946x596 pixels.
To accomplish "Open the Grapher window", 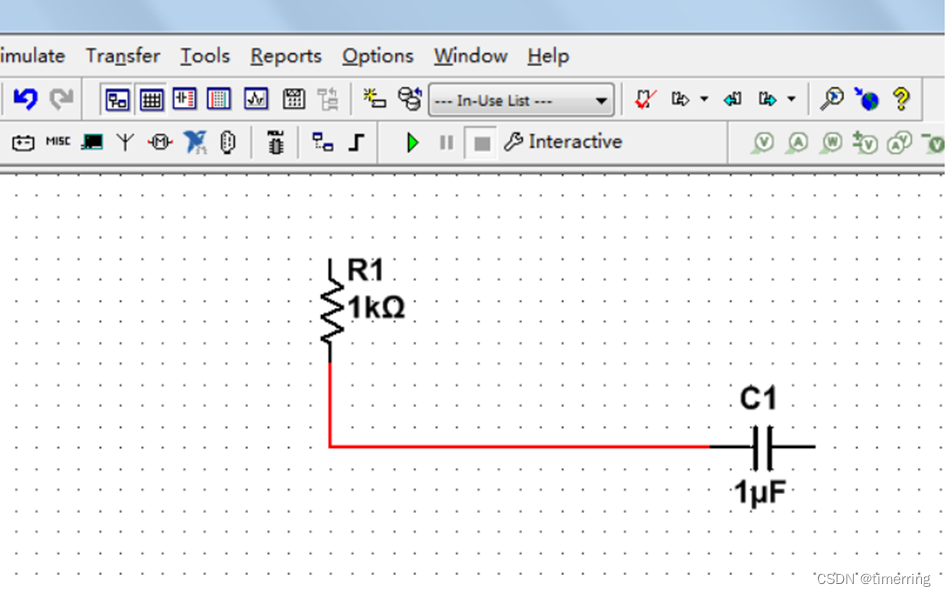I will (256, 99).
